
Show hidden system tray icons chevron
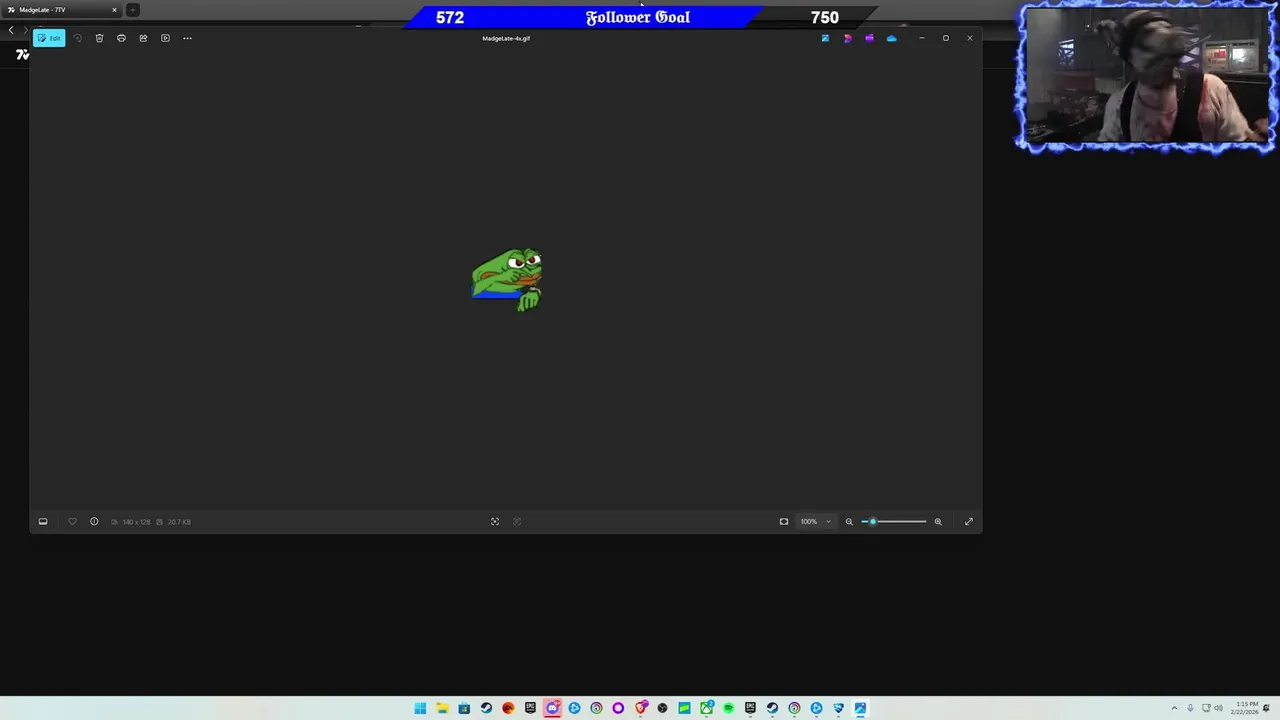[x=1174, y=708]
